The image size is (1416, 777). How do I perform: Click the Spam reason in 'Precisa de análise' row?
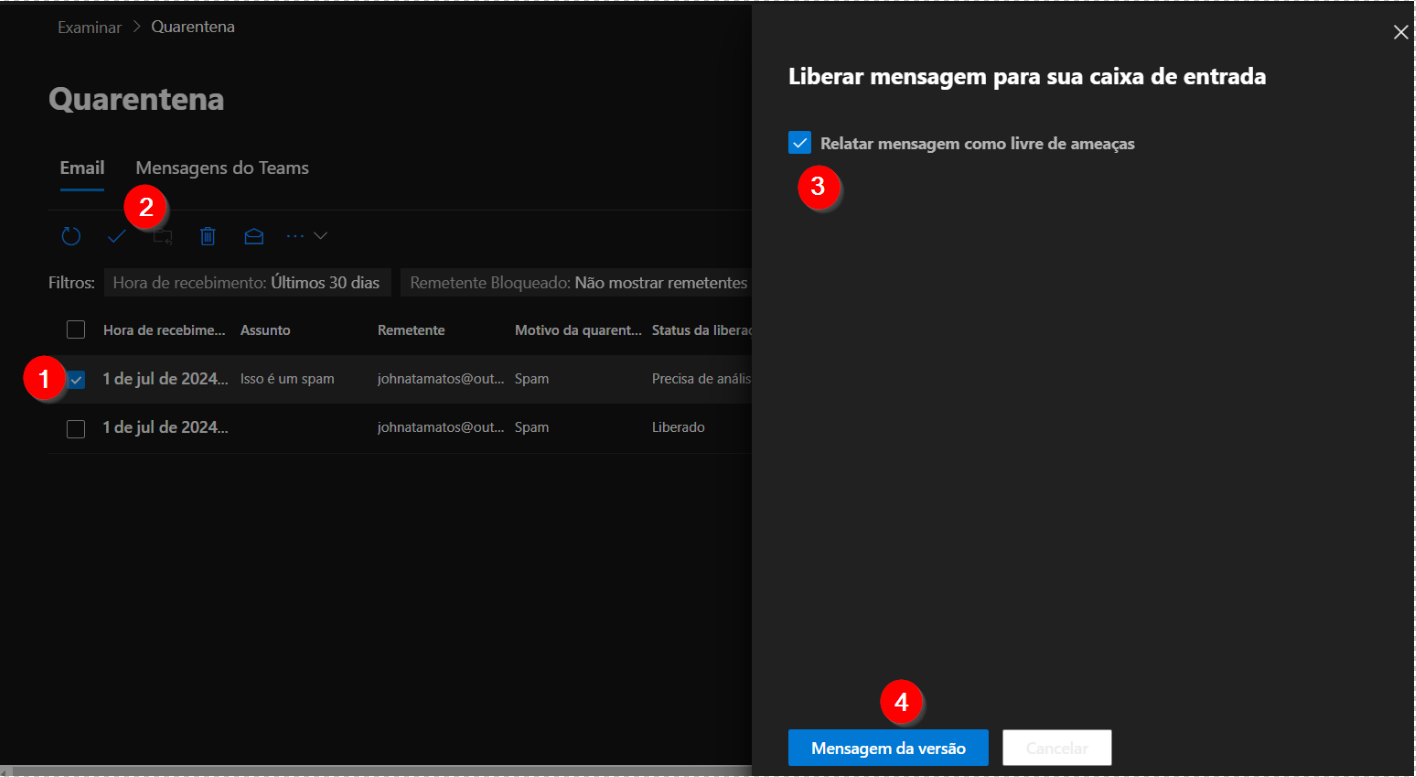tap(532, 379)
